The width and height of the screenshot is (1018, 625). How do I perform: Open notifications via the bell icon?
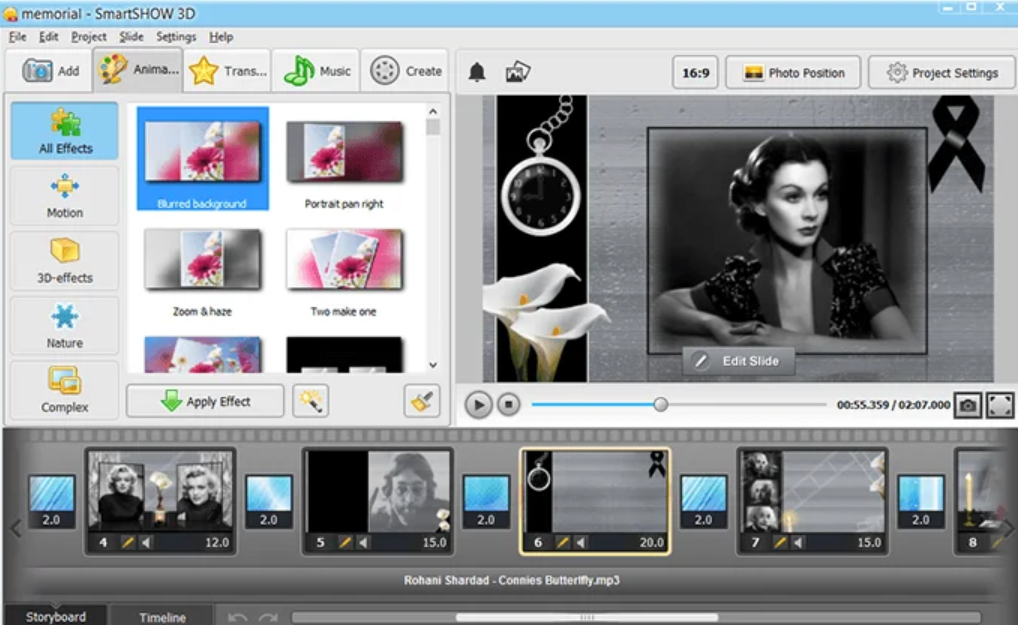[478, 71]
